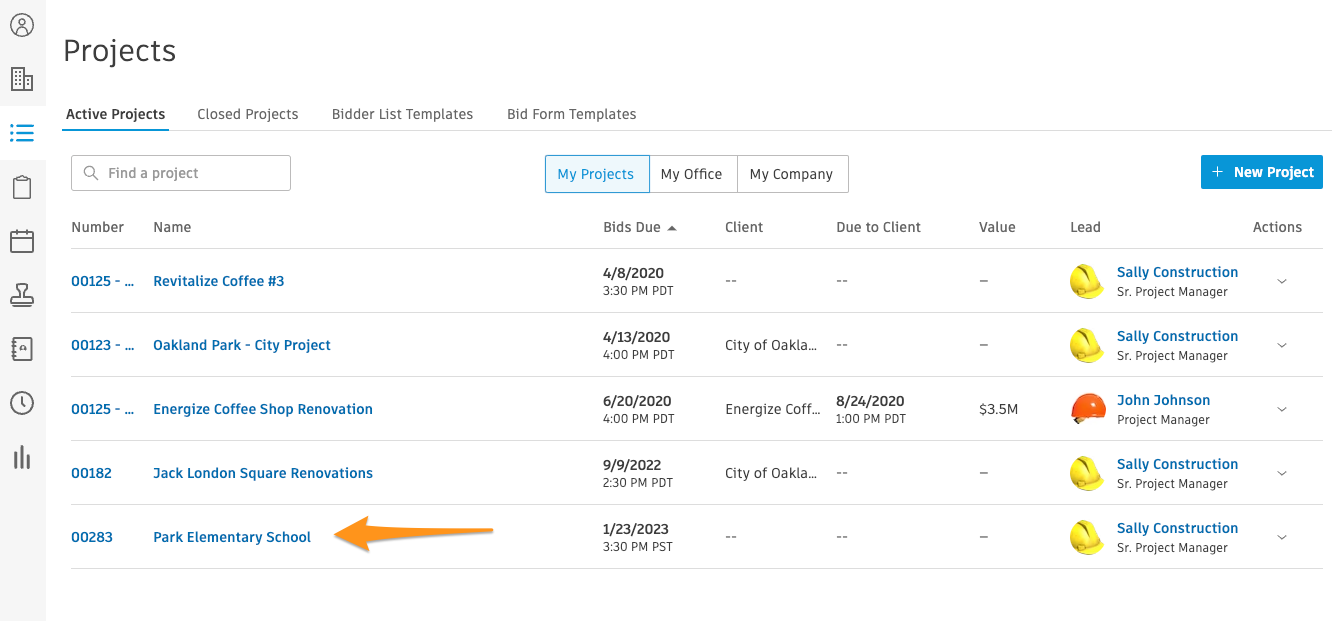Open Revitalize Coffee #3 project
Screen dimensions: 1342x621
pos(219,281)
